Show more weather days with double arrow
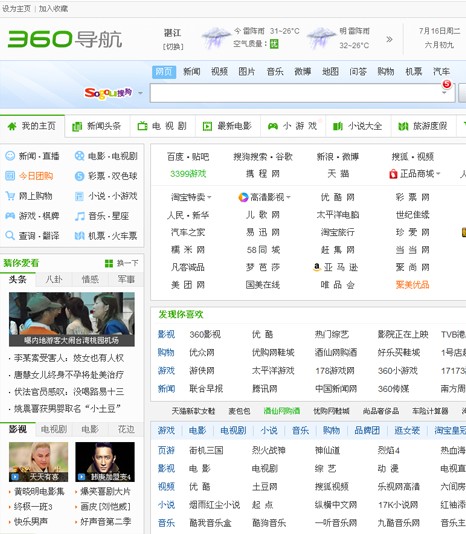The width and height of the screenshot is (466, 534). pyautogui.click(x=389, y=39)
